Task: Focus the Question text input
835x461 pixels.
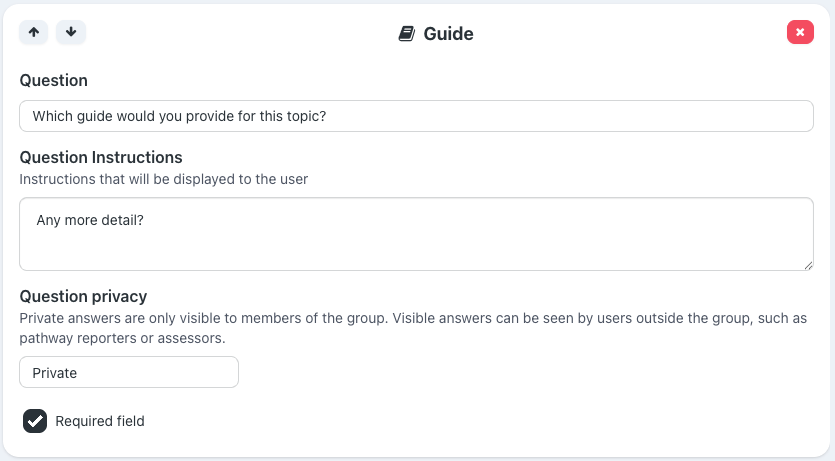Action: (x=416, y=116)
